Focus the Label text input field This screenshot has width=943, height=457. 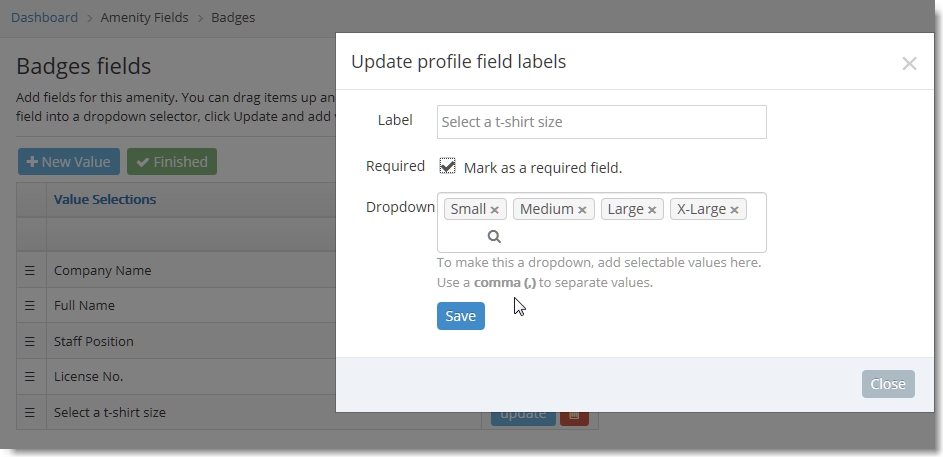(x=601, y=122)
